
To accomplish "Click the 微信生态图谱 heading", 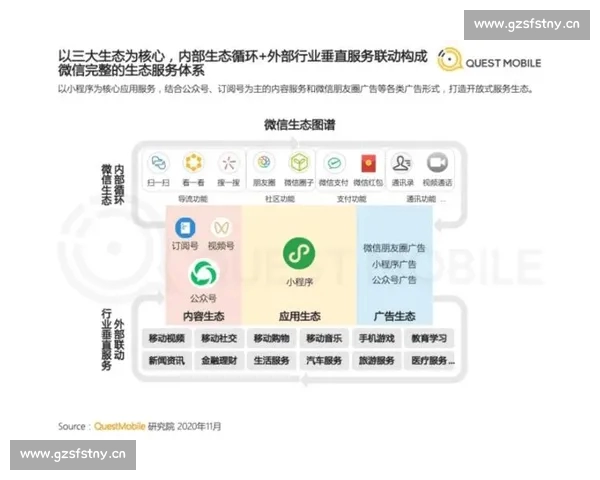I will coord(300,125).
